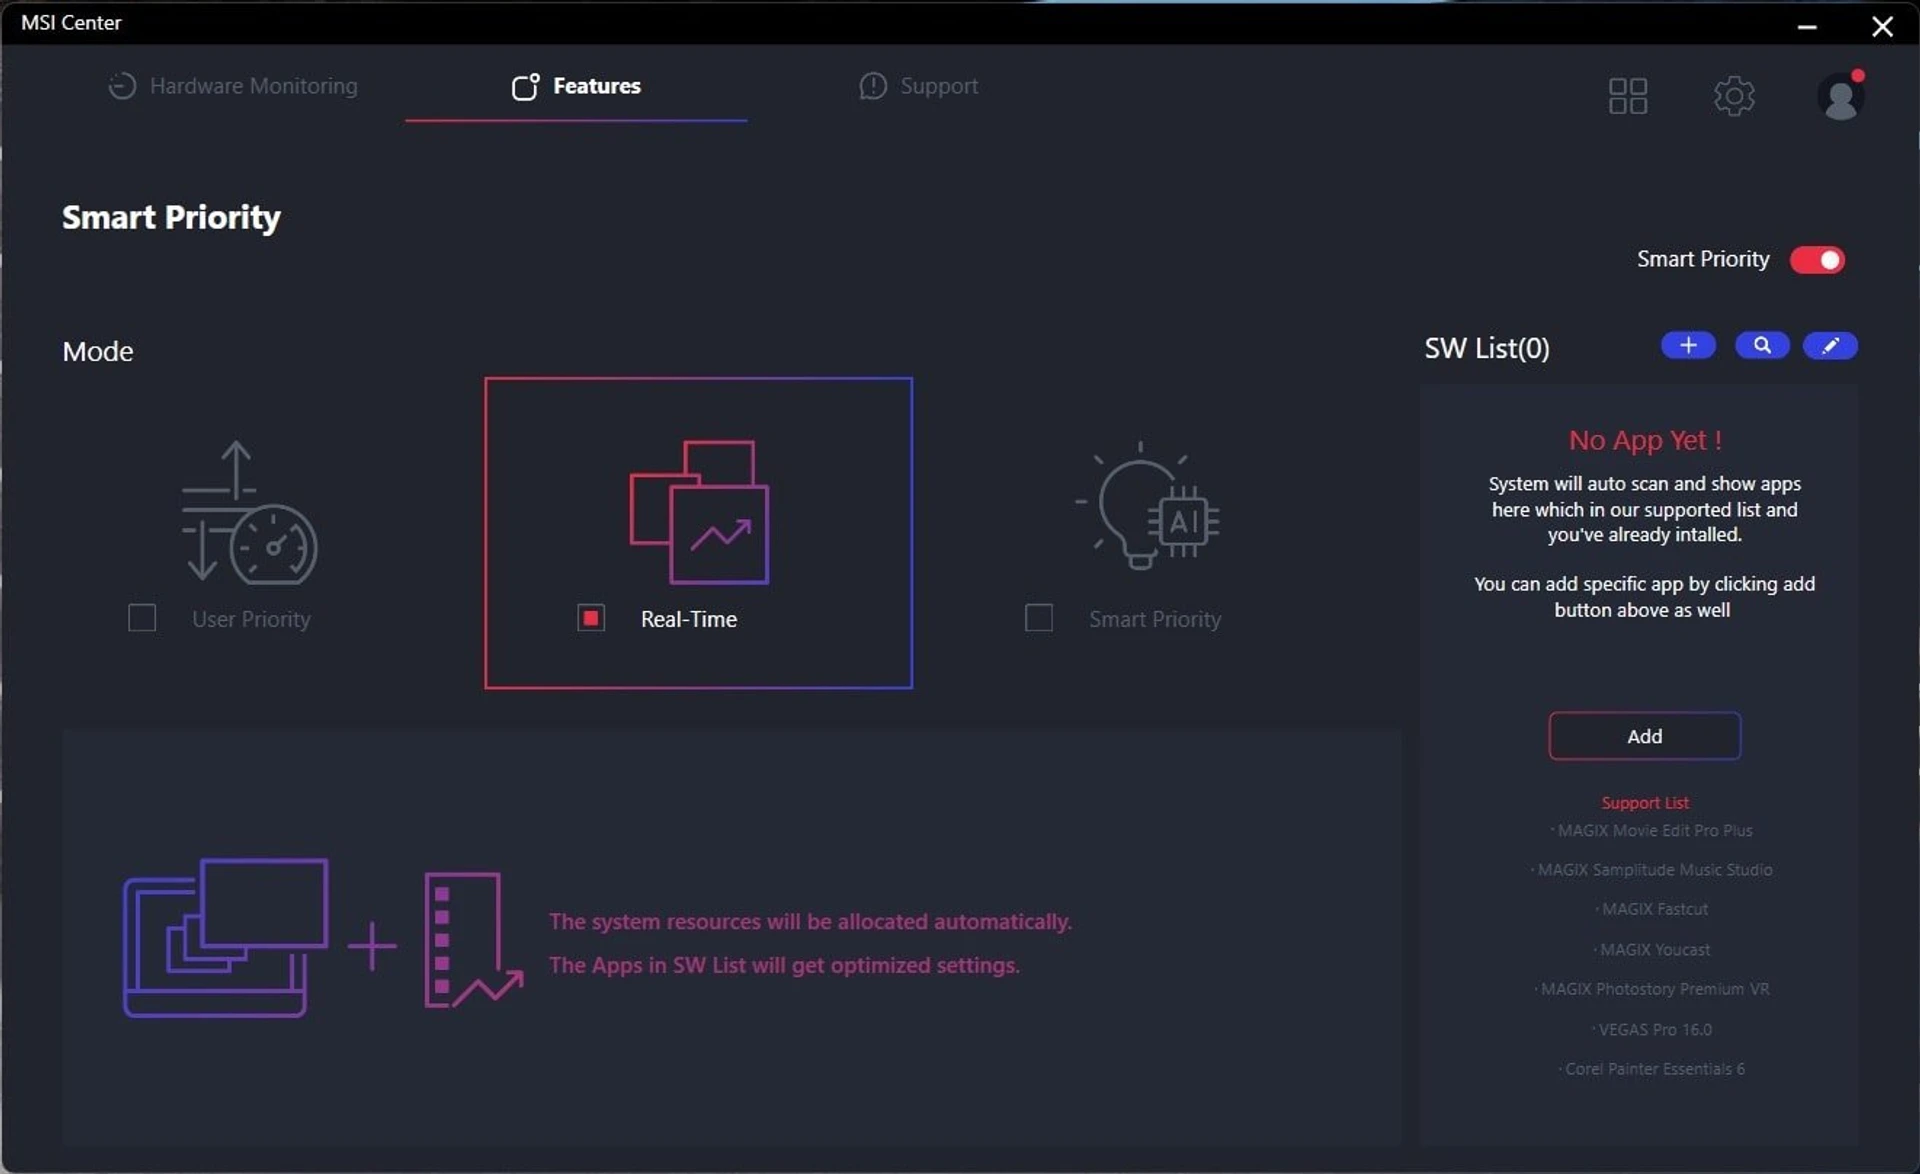Image resolution: width=1920 pixels, height=1174 pixels.
Task: Click the Support tab exclamation icon
Action: [872, 86]
